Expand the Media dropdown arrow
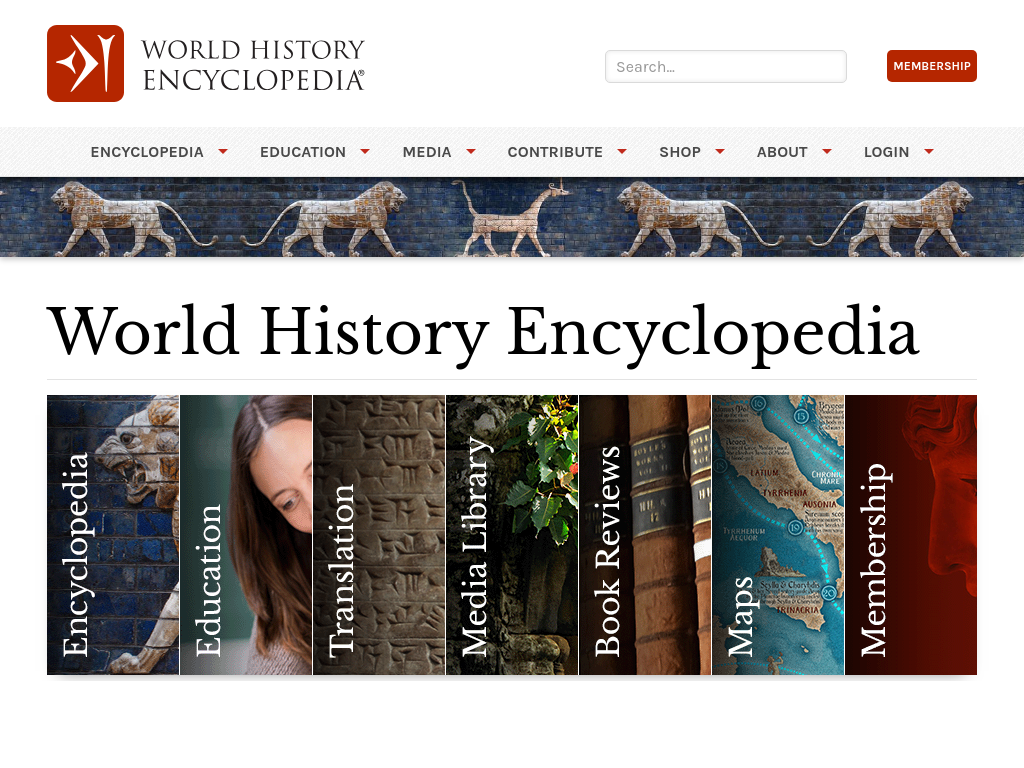The image size is (1024, 768). click(x=471, y=152)
